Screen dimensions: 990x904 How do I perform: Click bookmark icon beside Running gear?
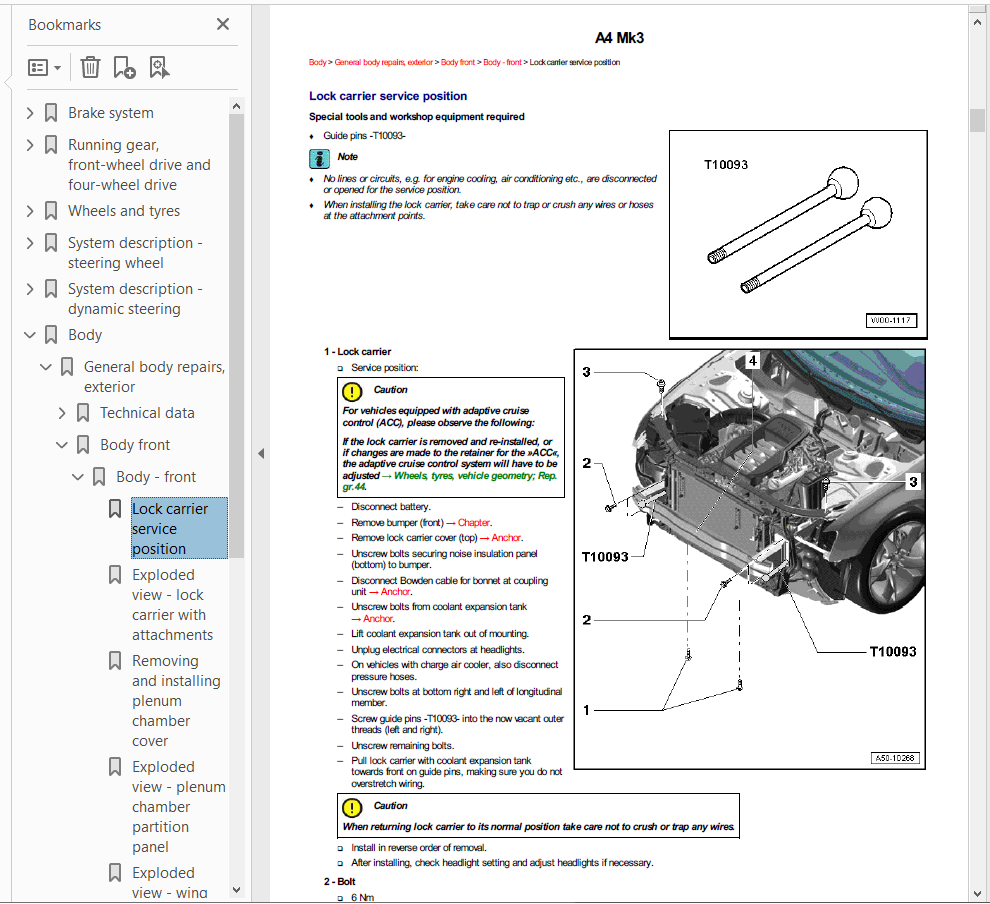51,145
